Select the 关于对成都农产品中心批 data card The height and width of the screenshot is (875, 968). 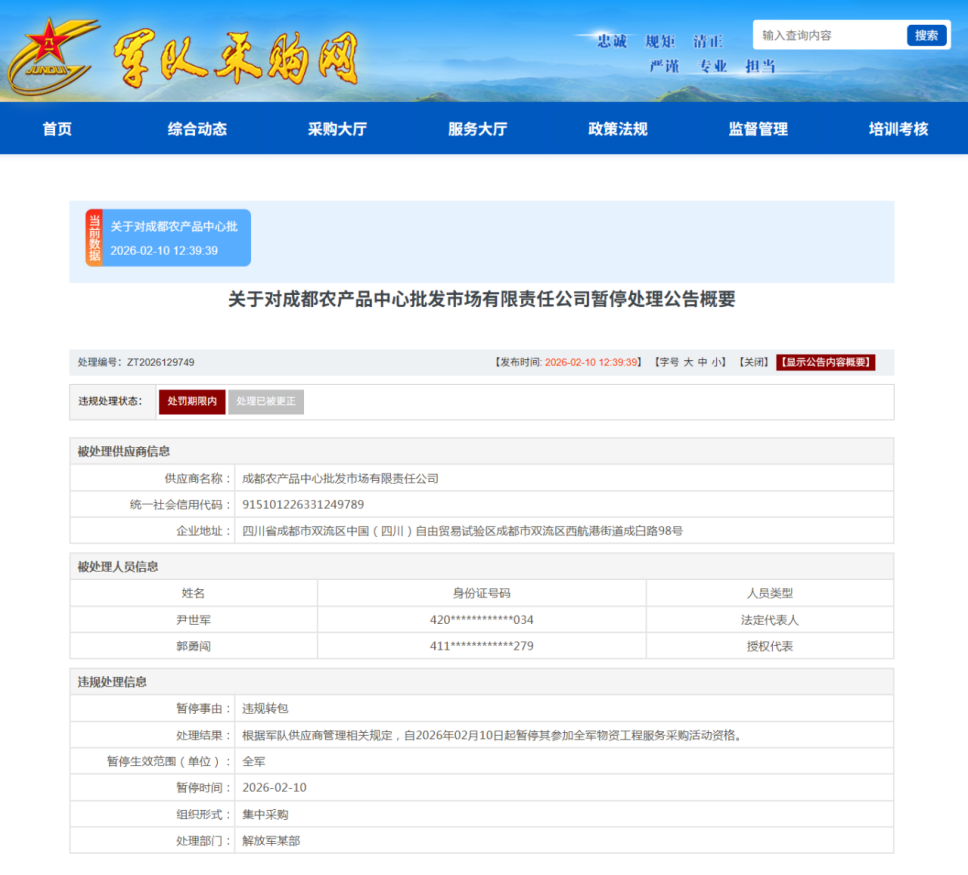tap(176, 238)
